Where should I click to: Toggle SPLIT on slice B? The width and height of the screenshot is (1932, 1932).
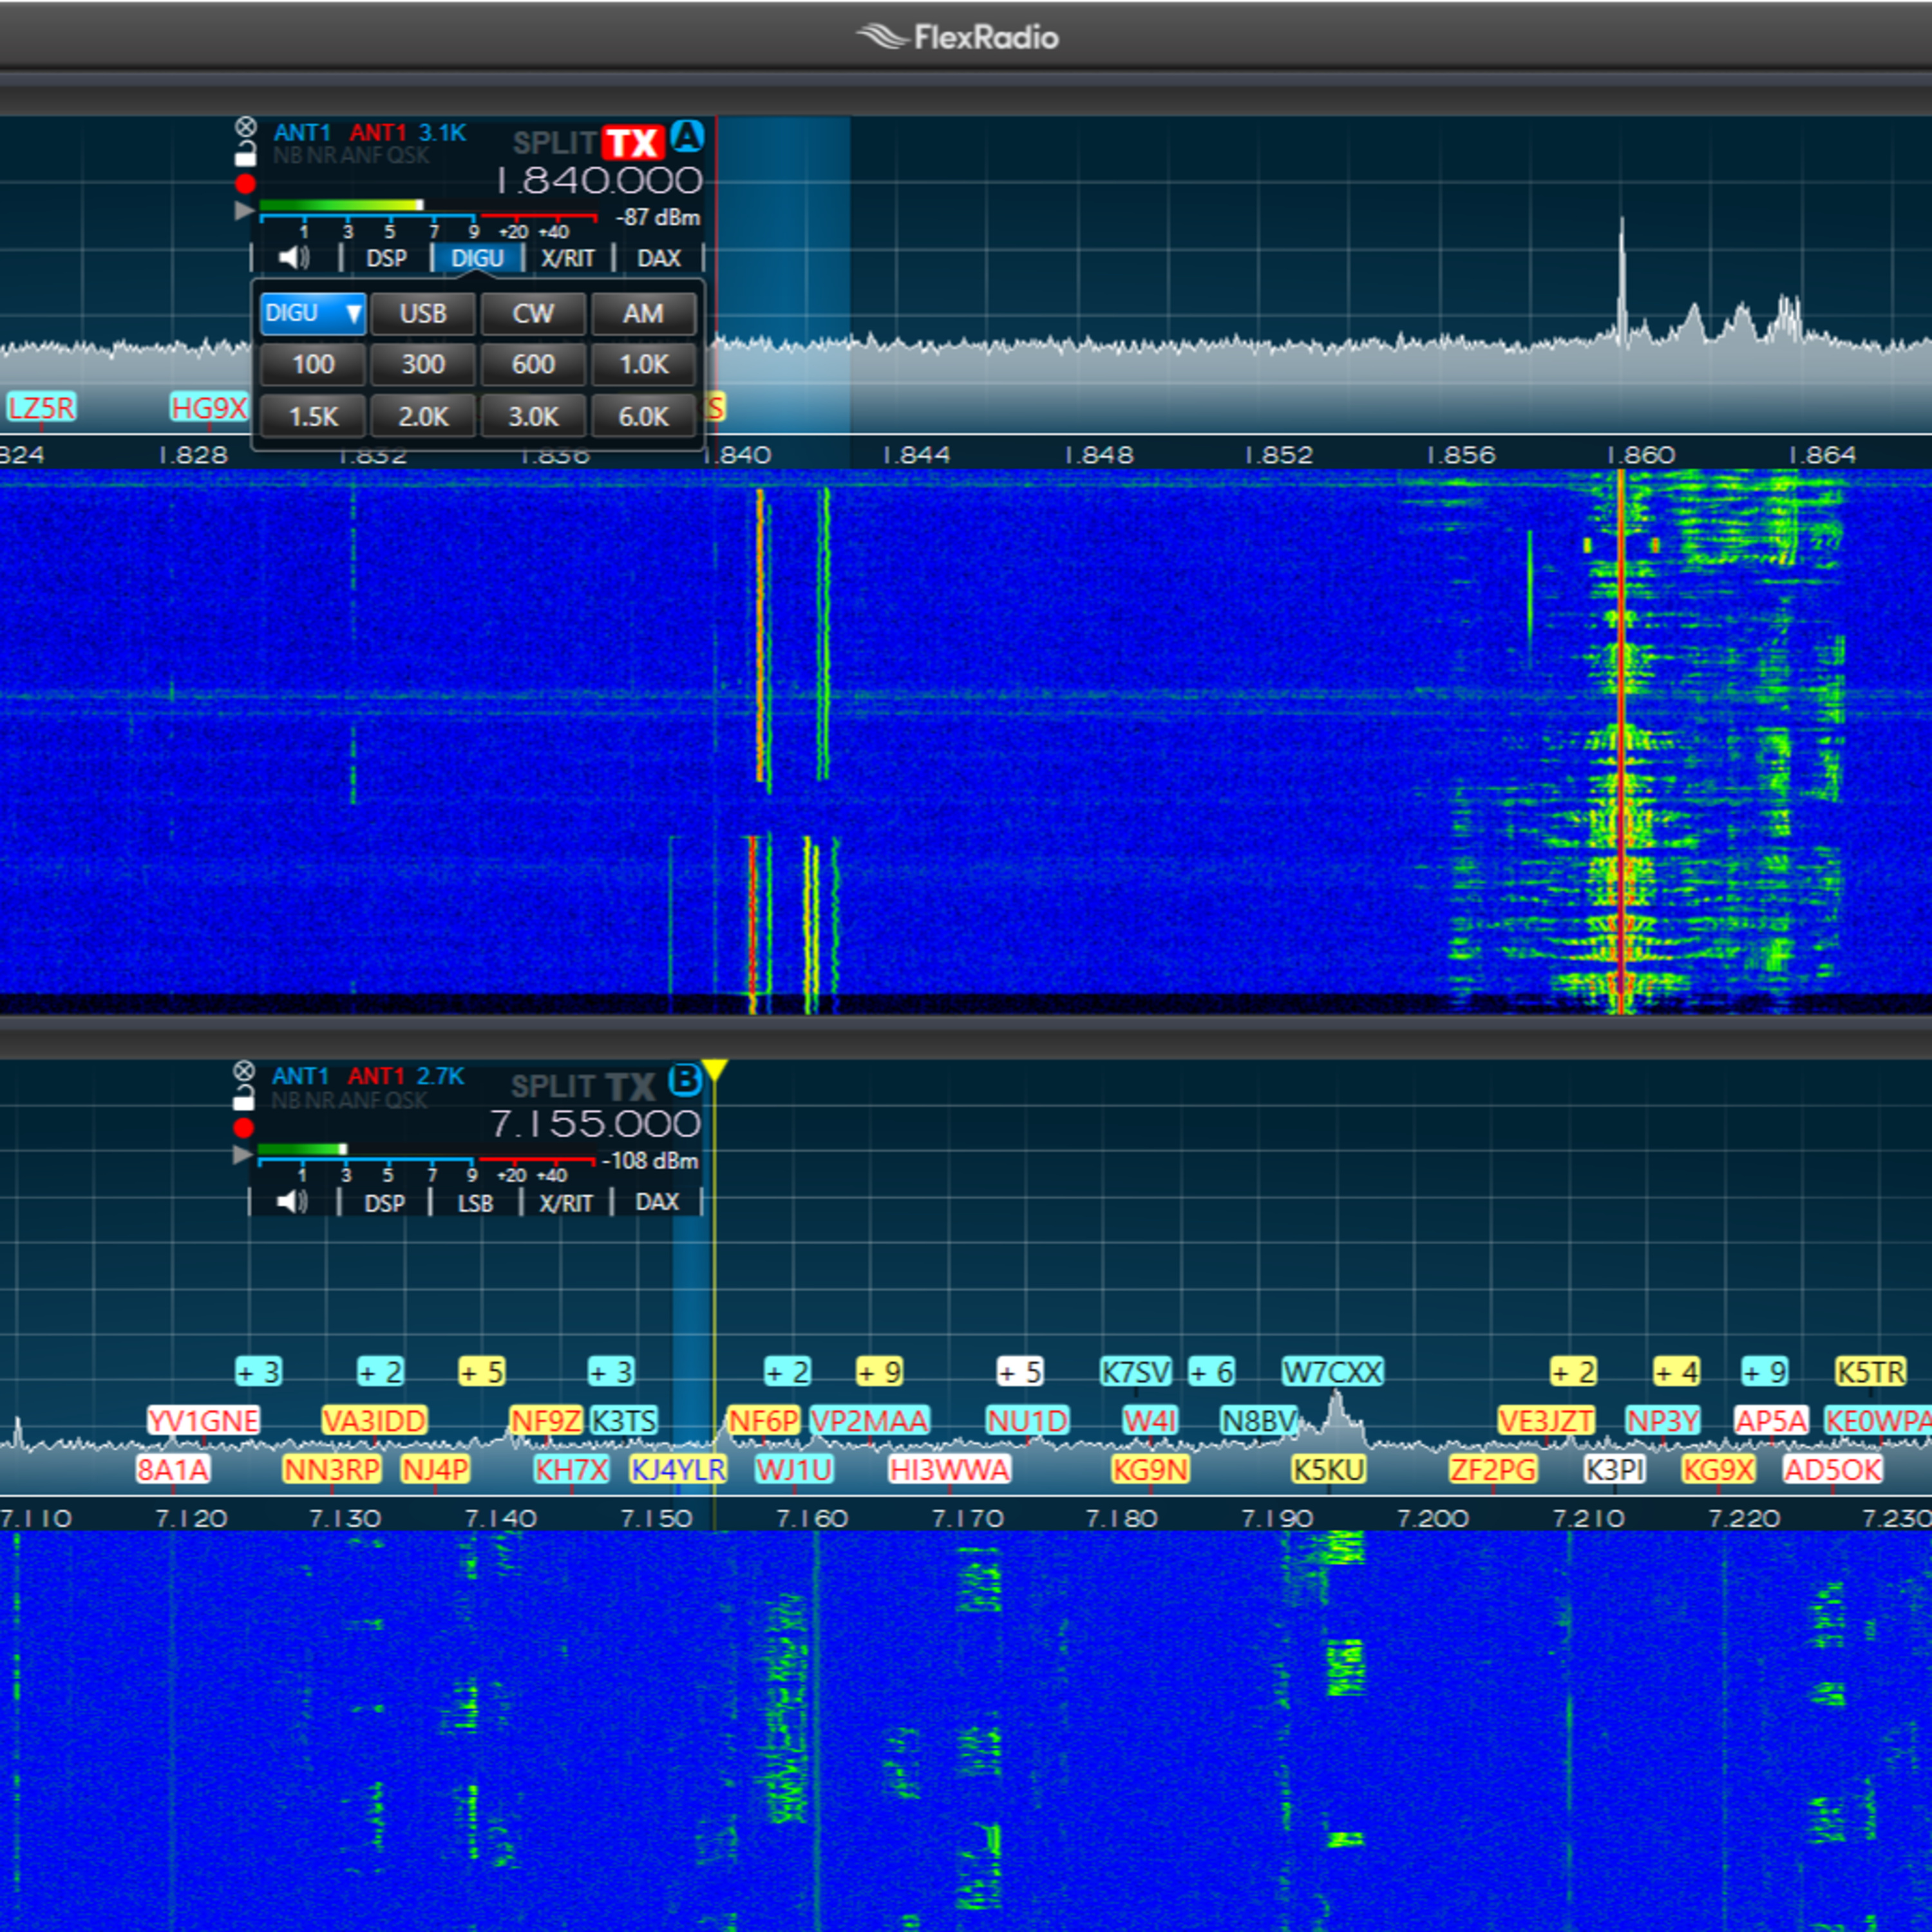point(552,1087)
